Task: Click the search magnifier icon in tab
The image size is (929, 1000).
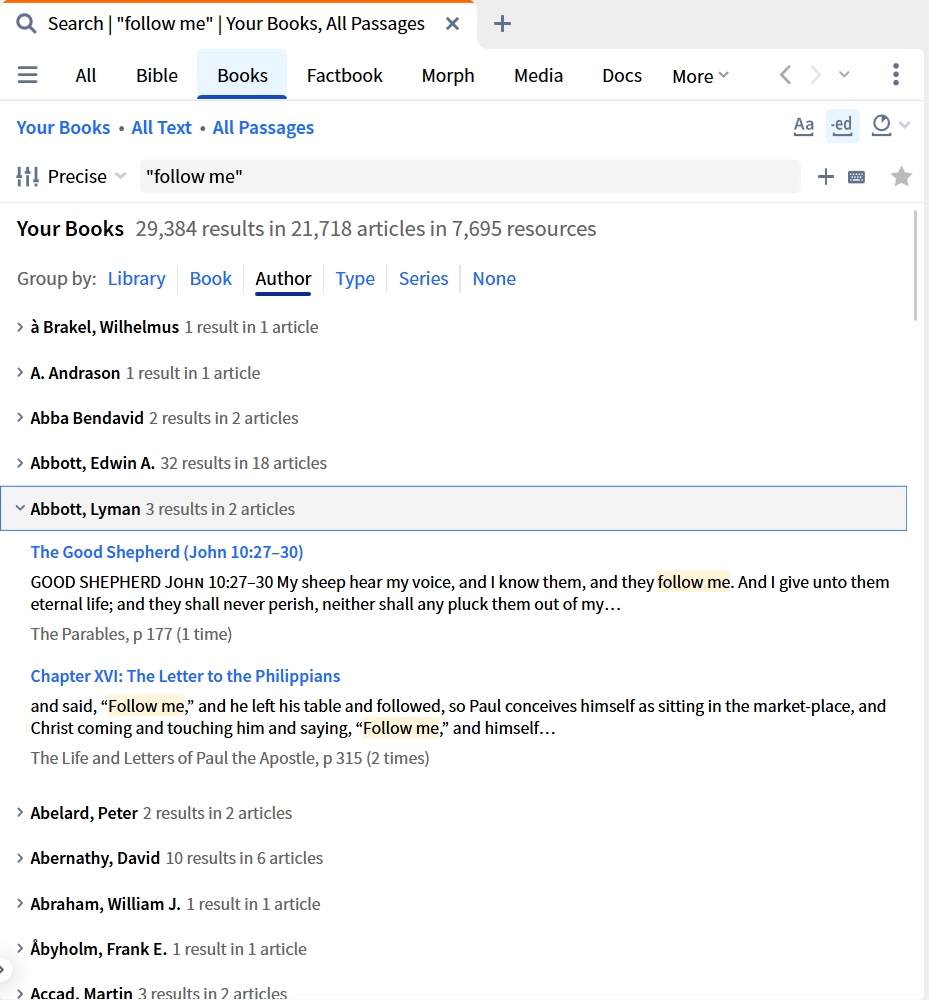Action: tap(26, 24)
